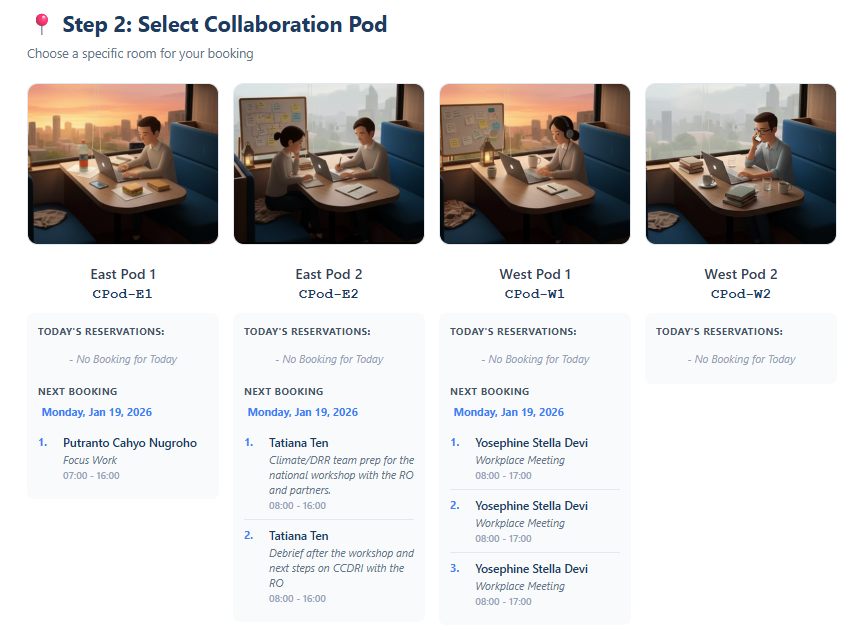Select the West Pod 2 photo thumbnail
This screenshot has width=857, height=642.
pos(740,163)
